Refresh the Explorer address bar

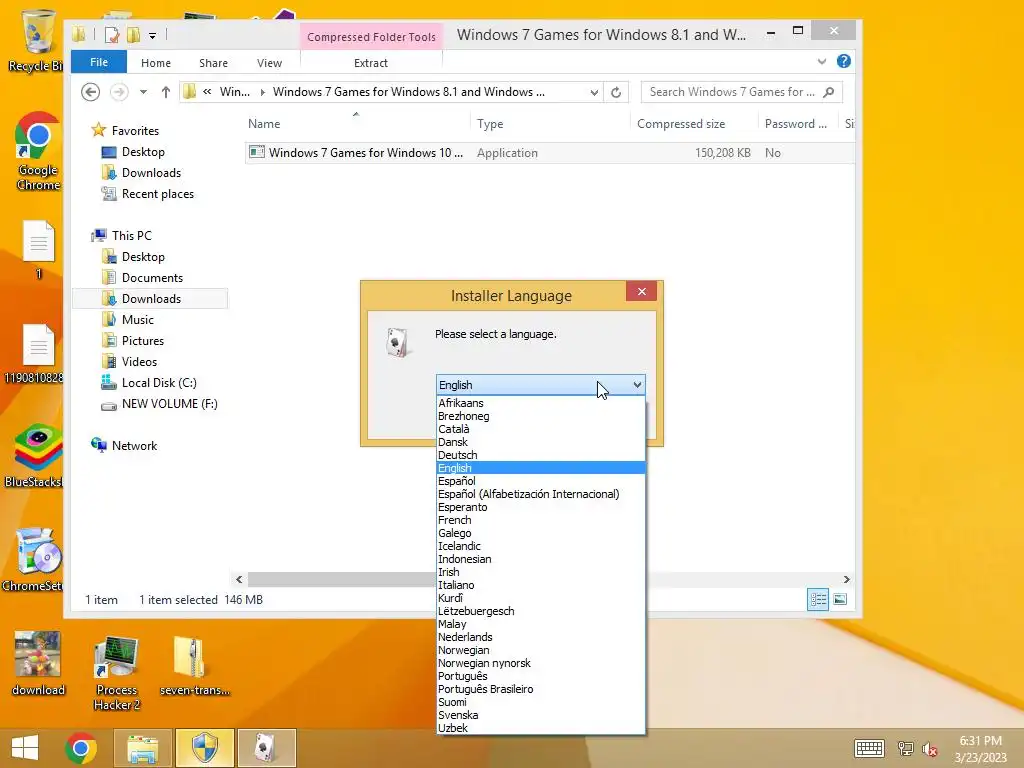pos(616,92)
